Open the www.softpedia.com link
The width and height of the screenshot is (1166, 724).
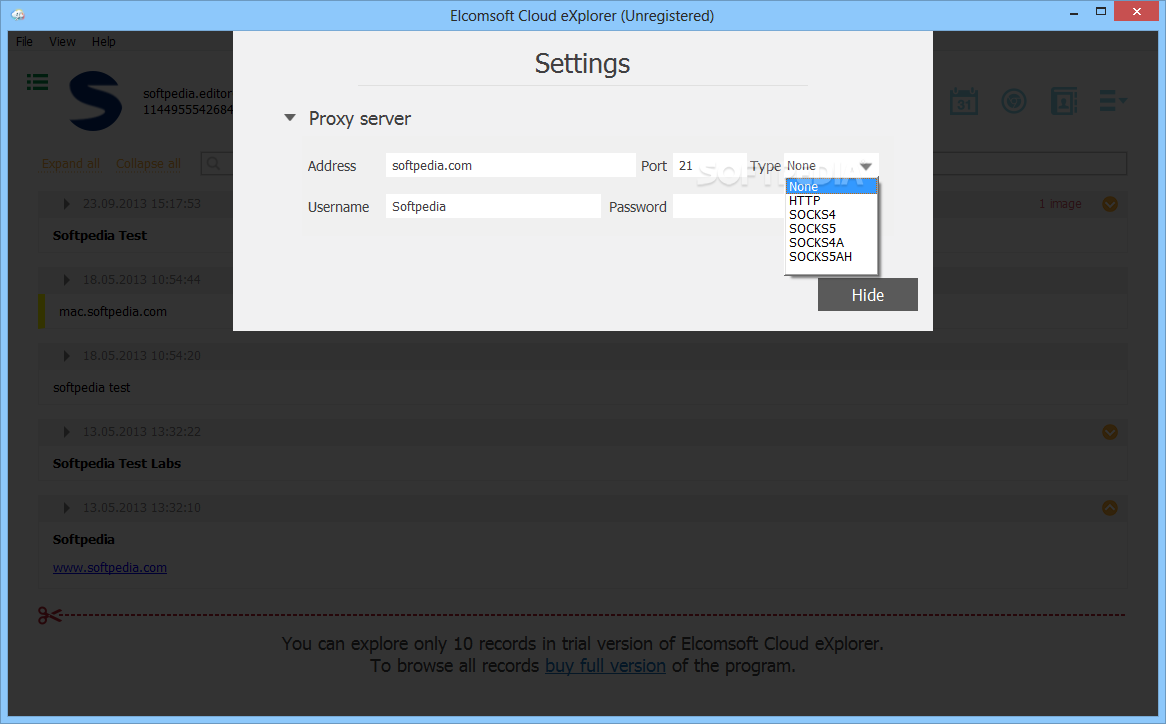click(110, 568)
